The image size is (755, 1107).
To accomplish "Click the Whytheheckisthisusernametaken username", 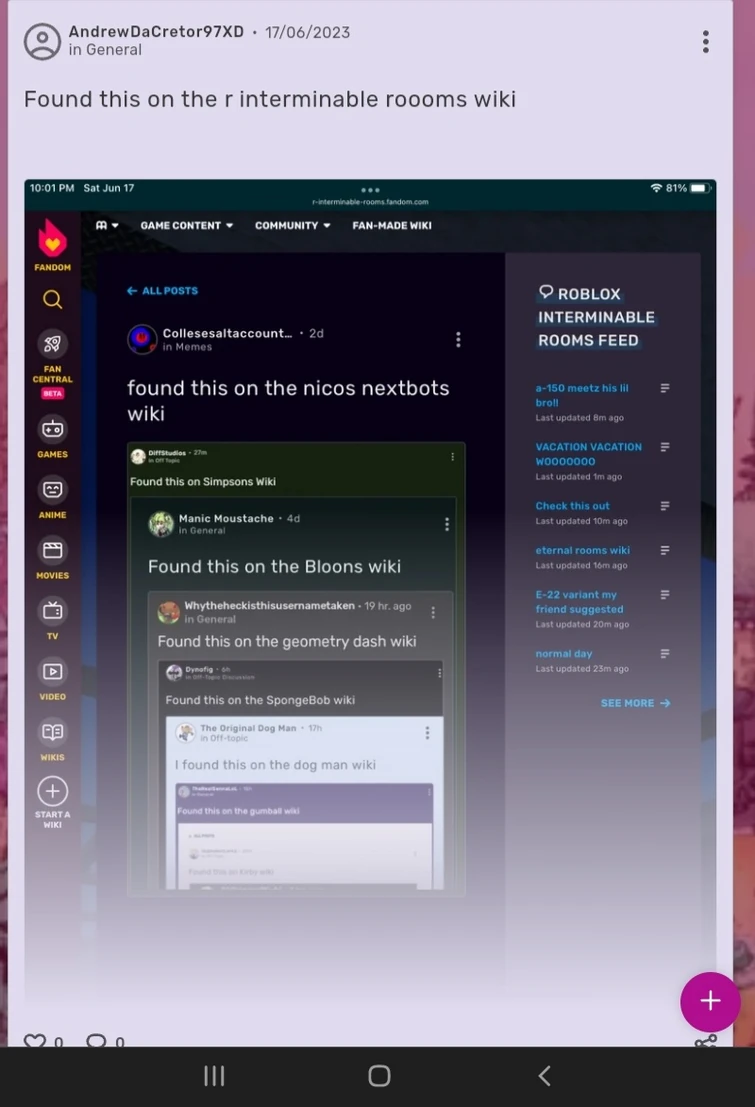I will pos(269,605).
